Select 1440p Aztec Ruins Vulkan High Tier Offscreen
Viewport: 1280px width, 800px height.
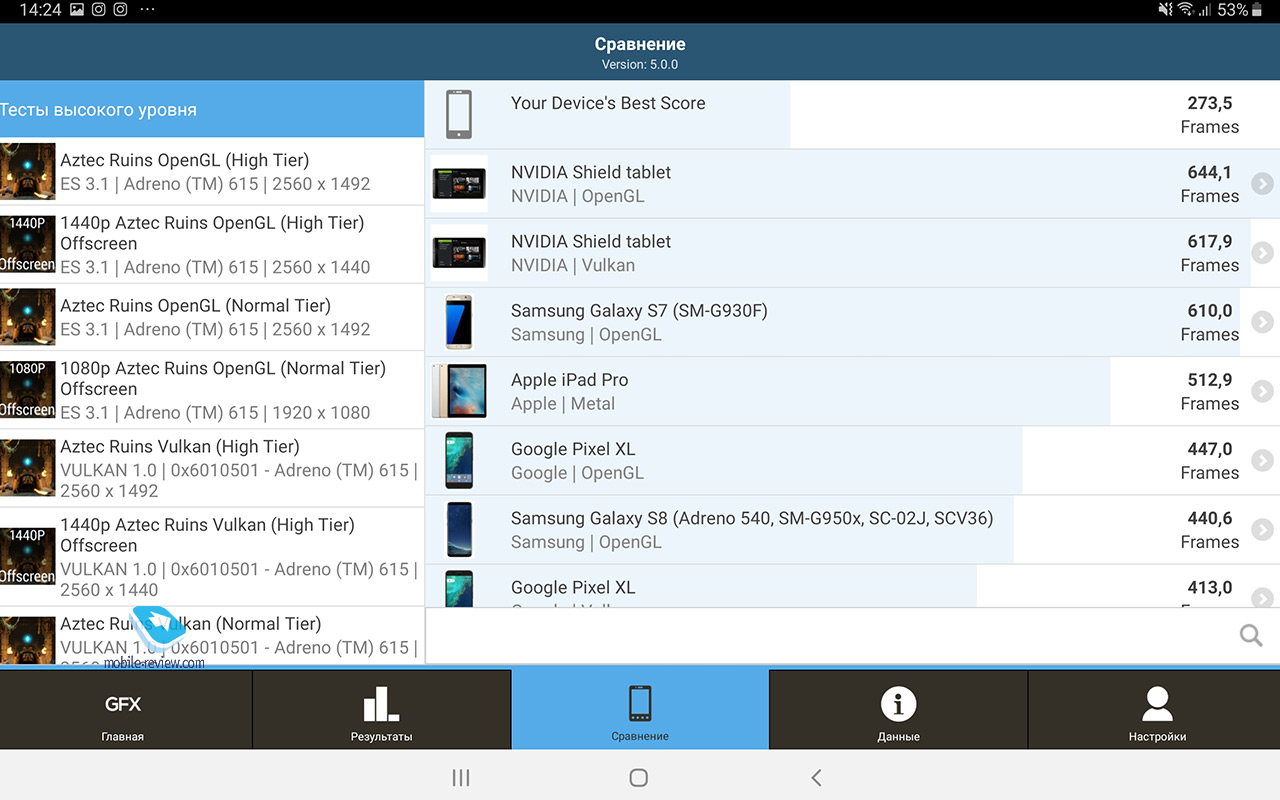coord(212,557)
